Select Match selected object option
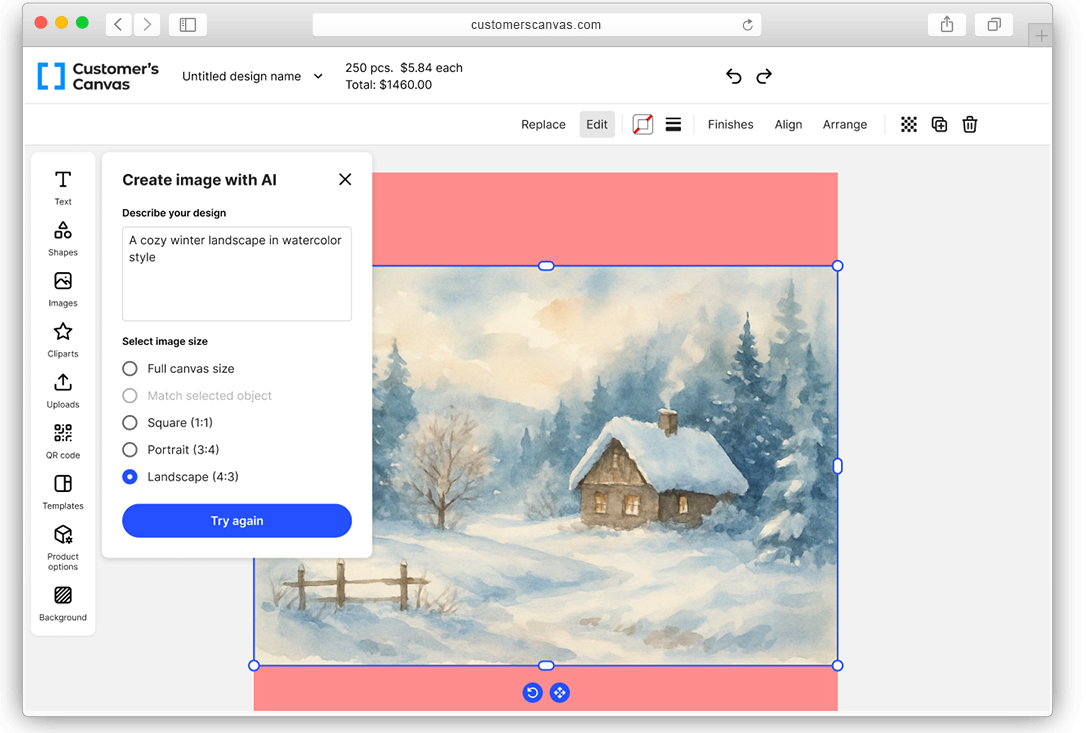 point(197,396)
